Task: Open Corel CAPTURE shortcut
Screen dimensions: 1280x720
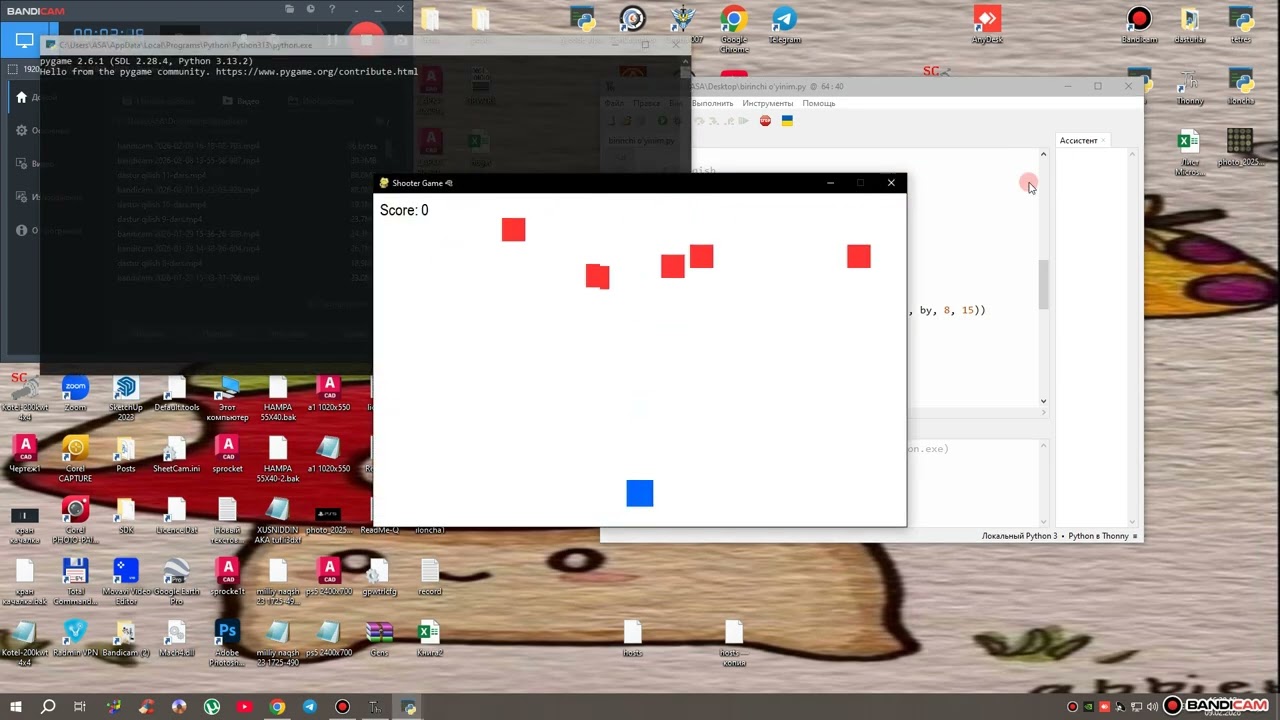Action: [x=75, y=459]
